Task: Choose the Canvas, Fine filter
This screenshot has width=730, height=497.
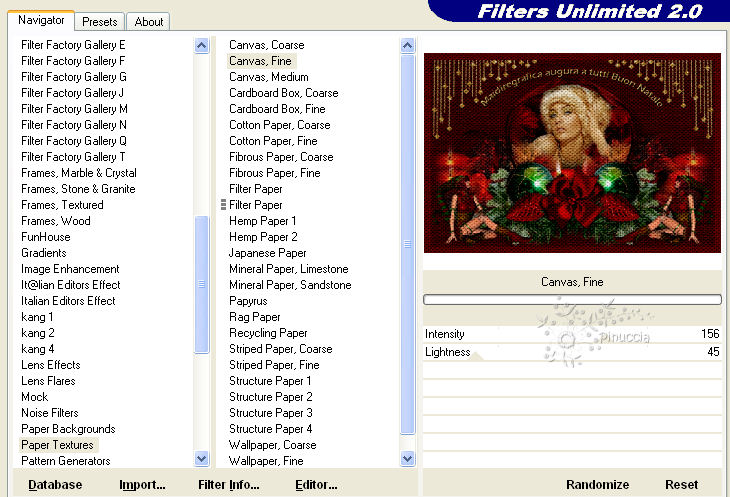Action: pyautogui.click(x=260, y=61)
